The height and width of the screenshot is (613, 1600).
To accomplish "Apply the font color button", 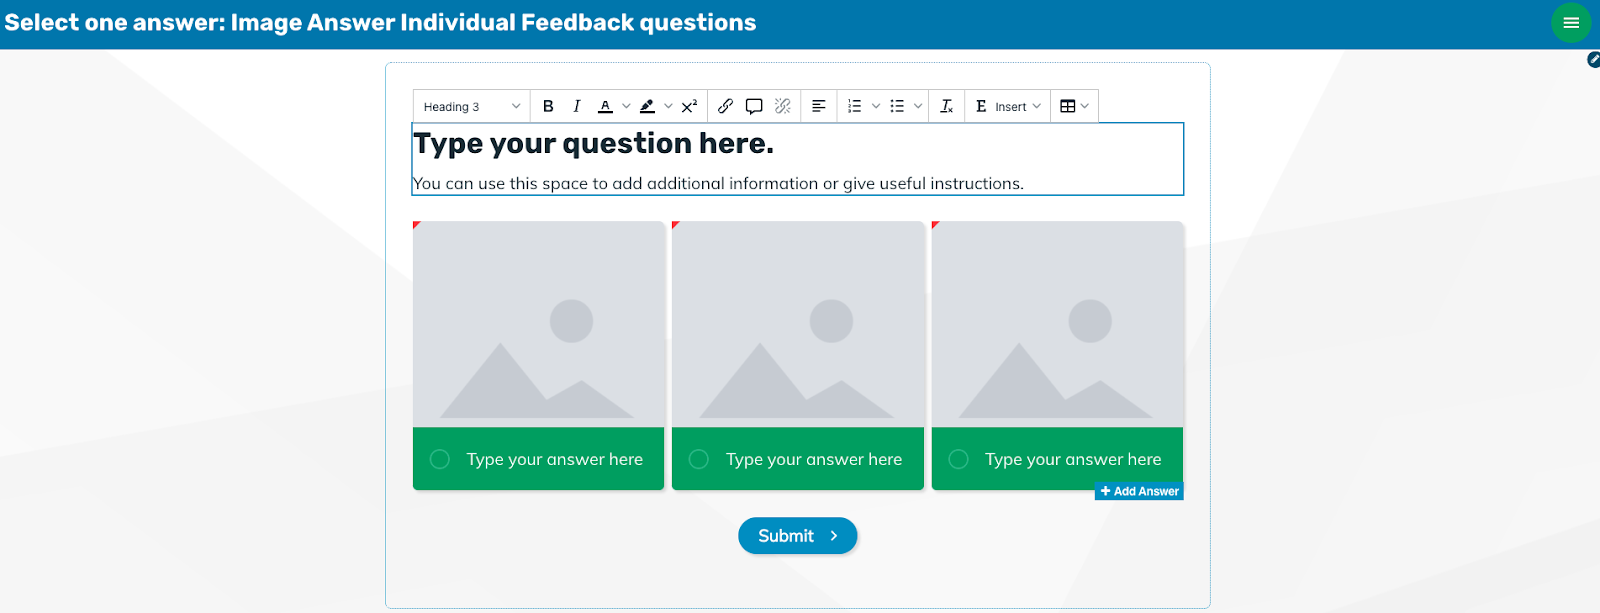I will 605,106.
